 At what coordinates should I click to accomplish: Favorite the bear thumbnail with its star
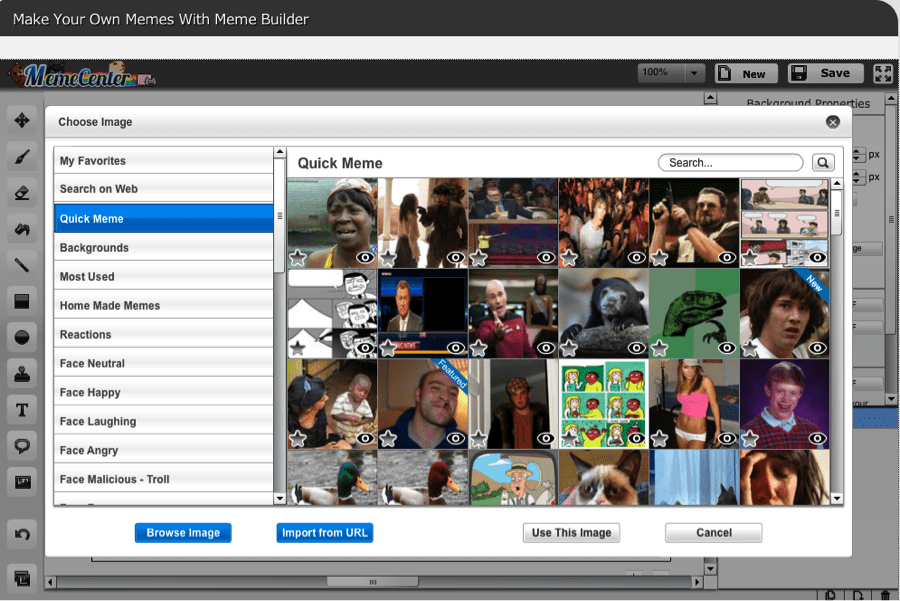point(569,348)
